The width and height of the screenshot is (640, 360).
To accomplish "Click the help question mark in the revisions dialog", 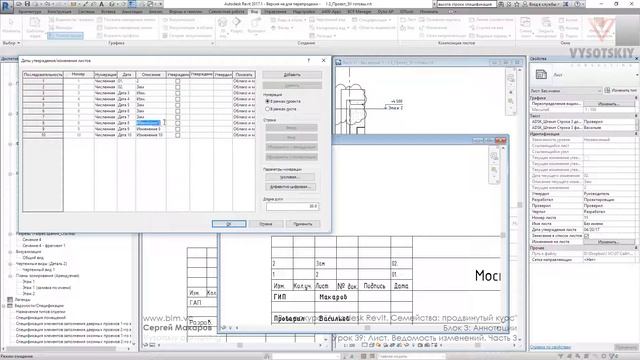I will coord(309,60).
